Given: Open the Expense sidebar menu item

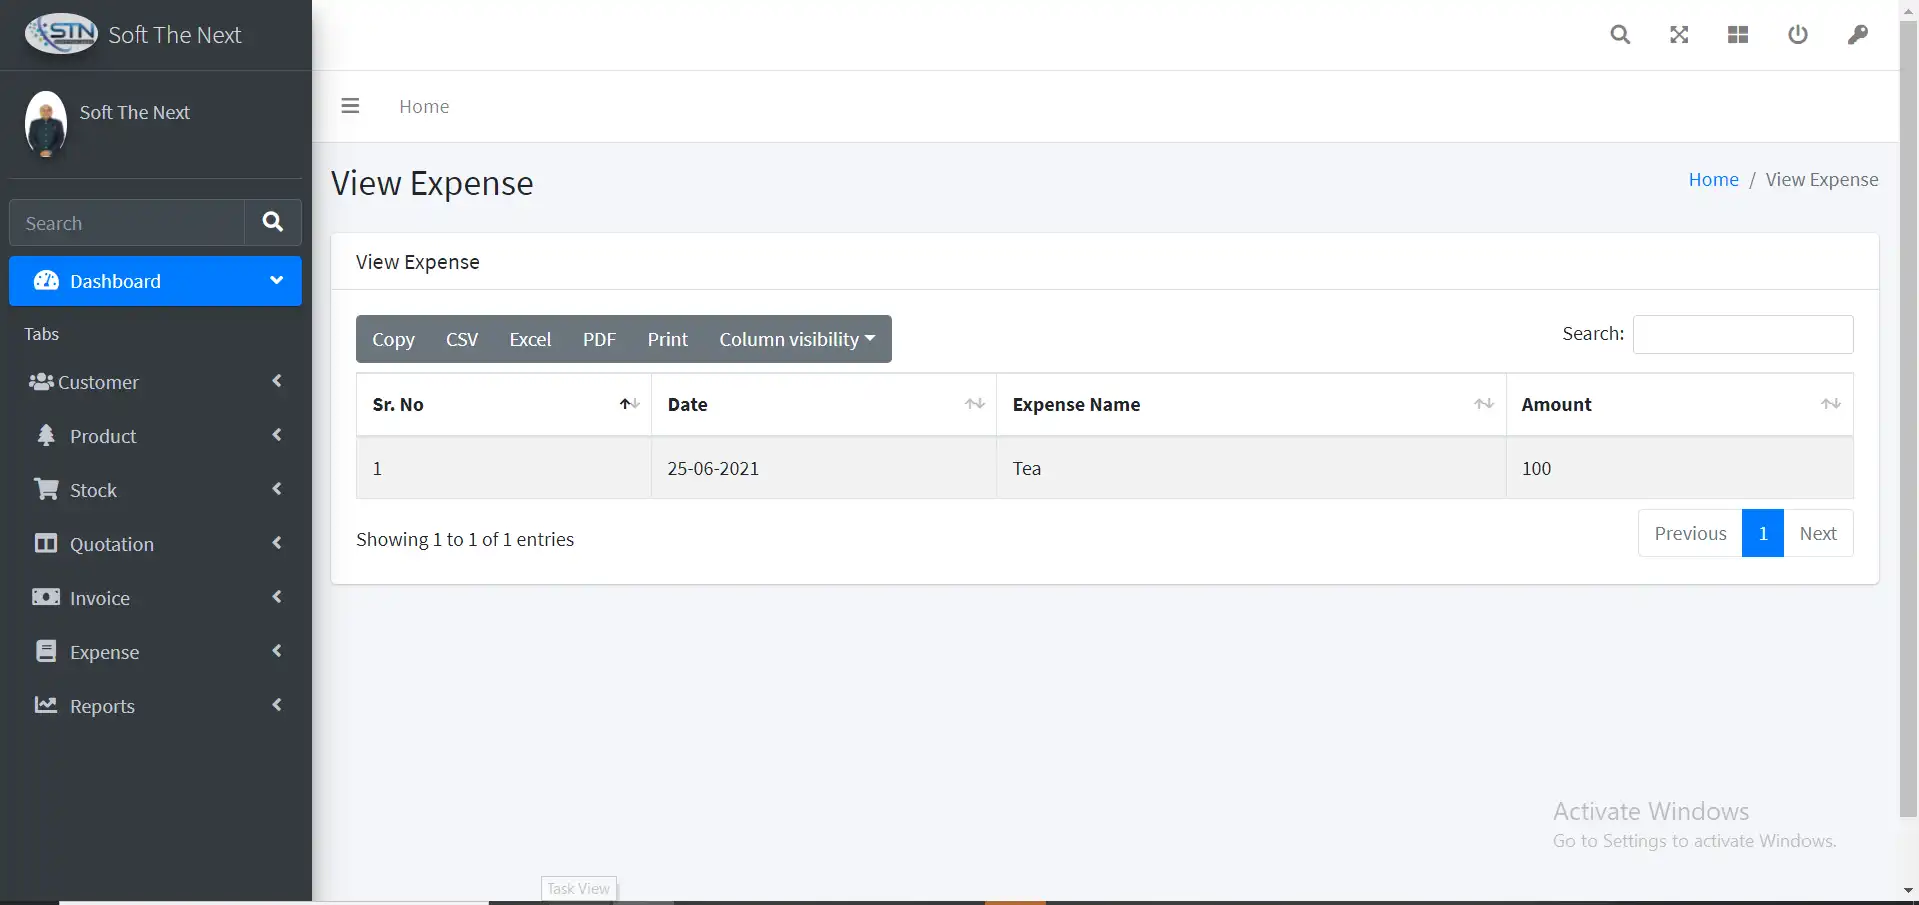Looking at the screenshot, I should pos(155,652).
